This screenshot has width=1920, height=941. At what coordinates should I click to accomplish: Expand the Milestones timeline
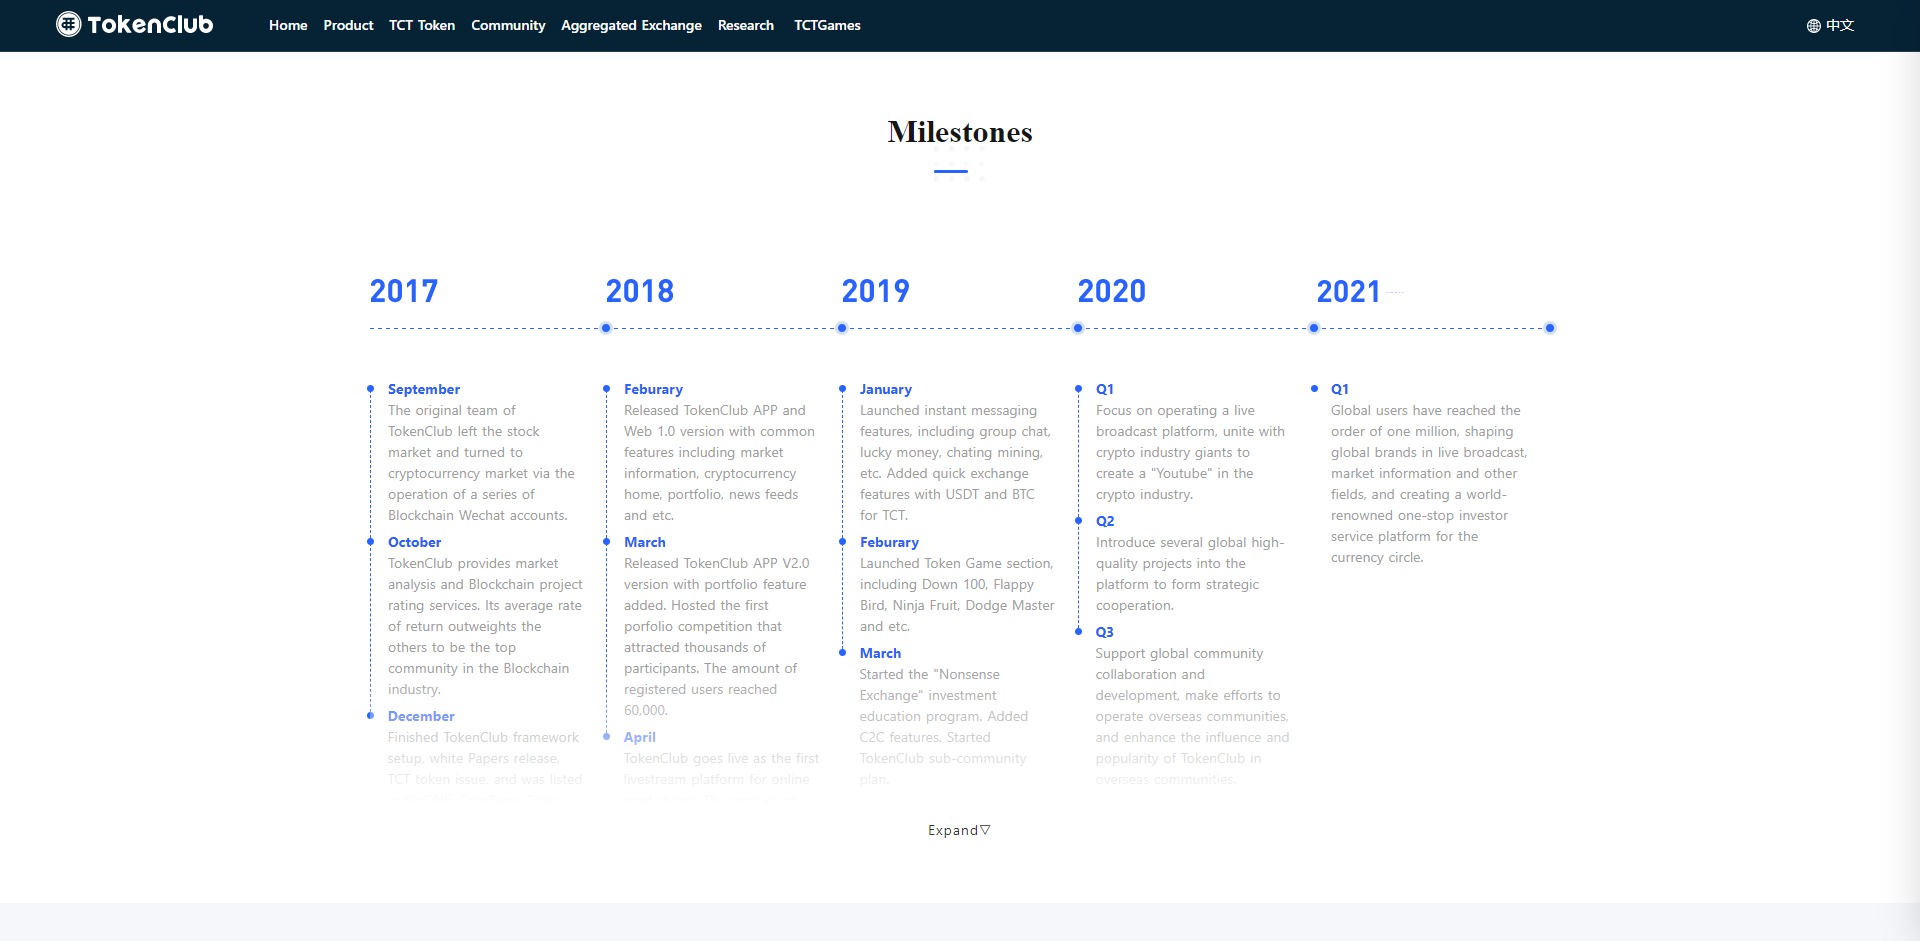[x=959, y=830]
